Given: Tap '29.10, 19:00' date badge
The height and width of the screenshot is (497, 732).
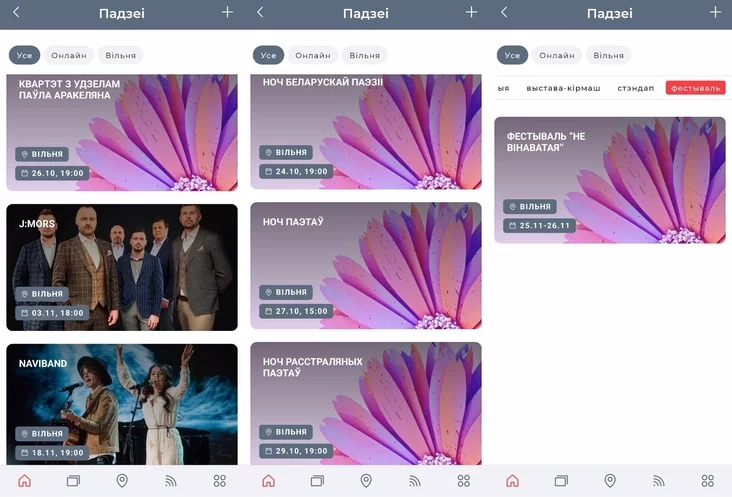Looking at the screenshot, I should (x=296, y=451).
